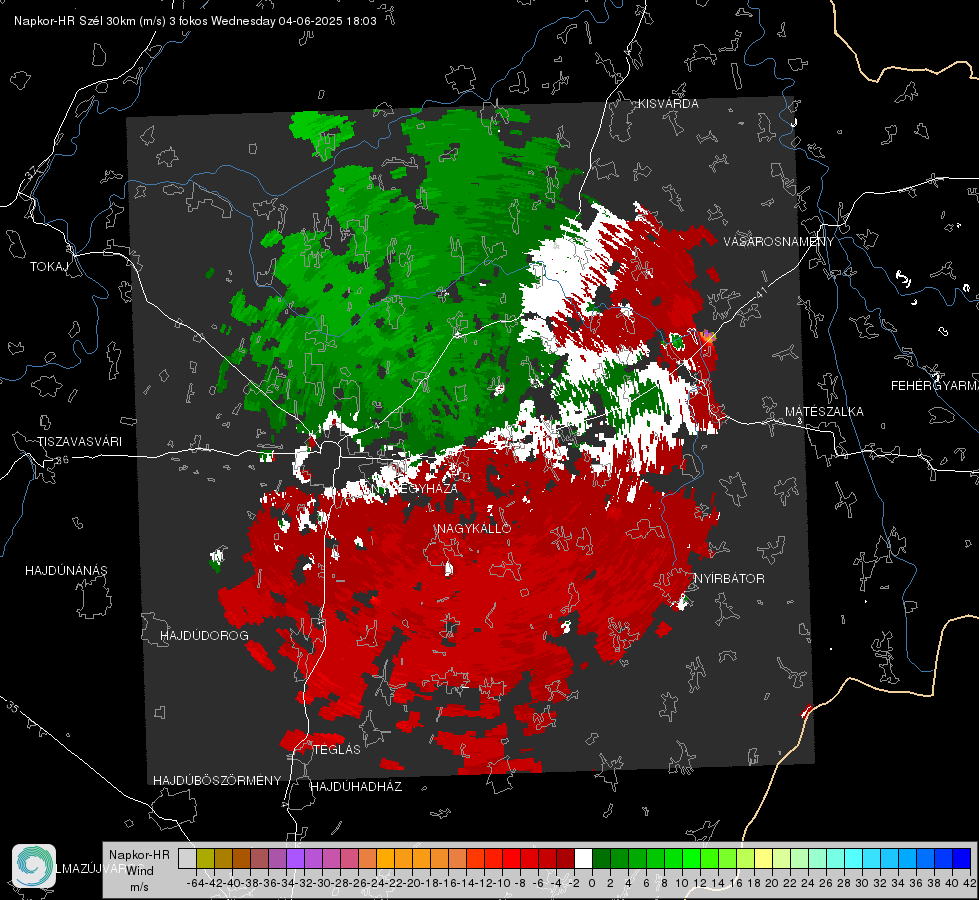Click the -64 value on the scale
The image size is (979, 900).
coord(196,884)
